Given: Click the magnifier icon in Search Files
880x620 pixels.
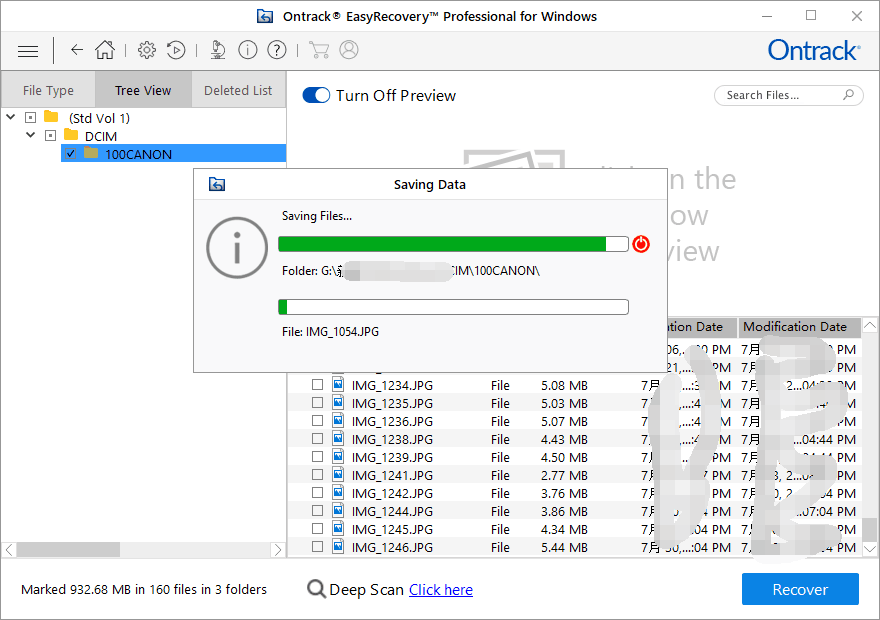Looking at the screenshot, I should click(849, 95).
